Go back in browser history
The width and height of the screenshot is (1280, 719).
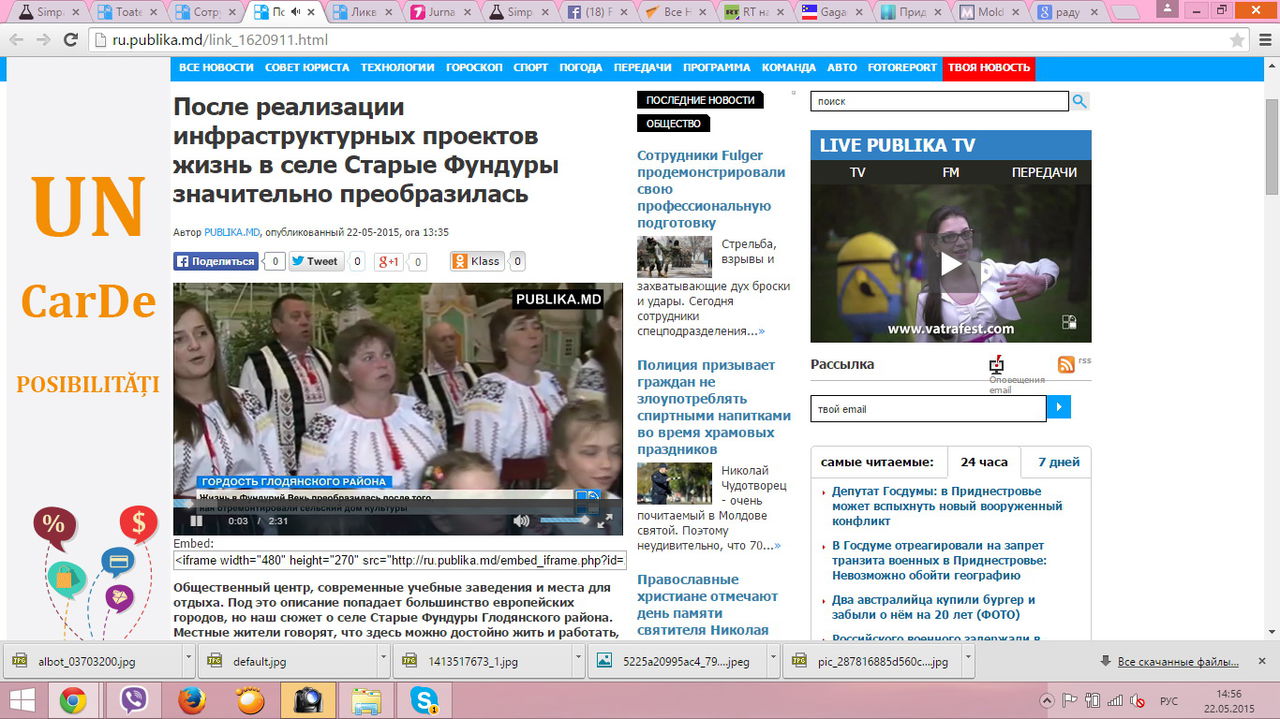click(x=16, y=40)
